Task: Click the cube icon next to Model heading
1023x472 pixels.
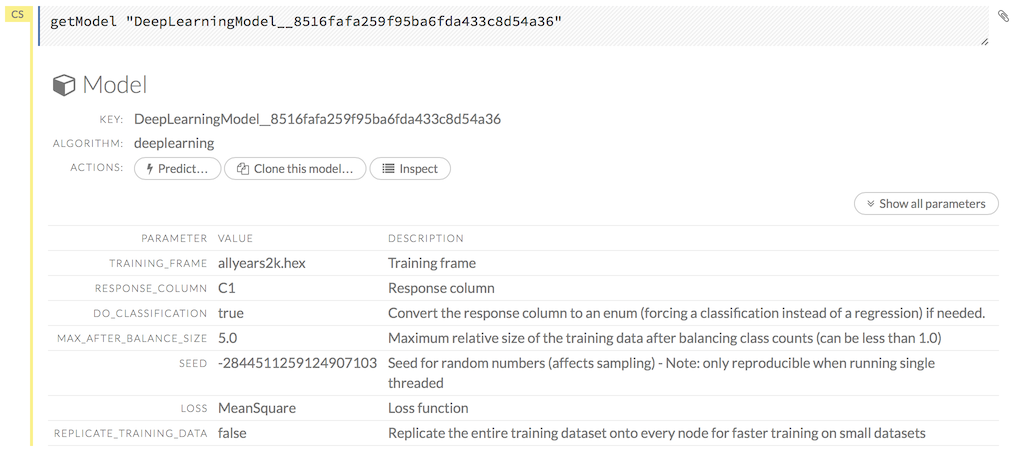Action: click(64, 86)
